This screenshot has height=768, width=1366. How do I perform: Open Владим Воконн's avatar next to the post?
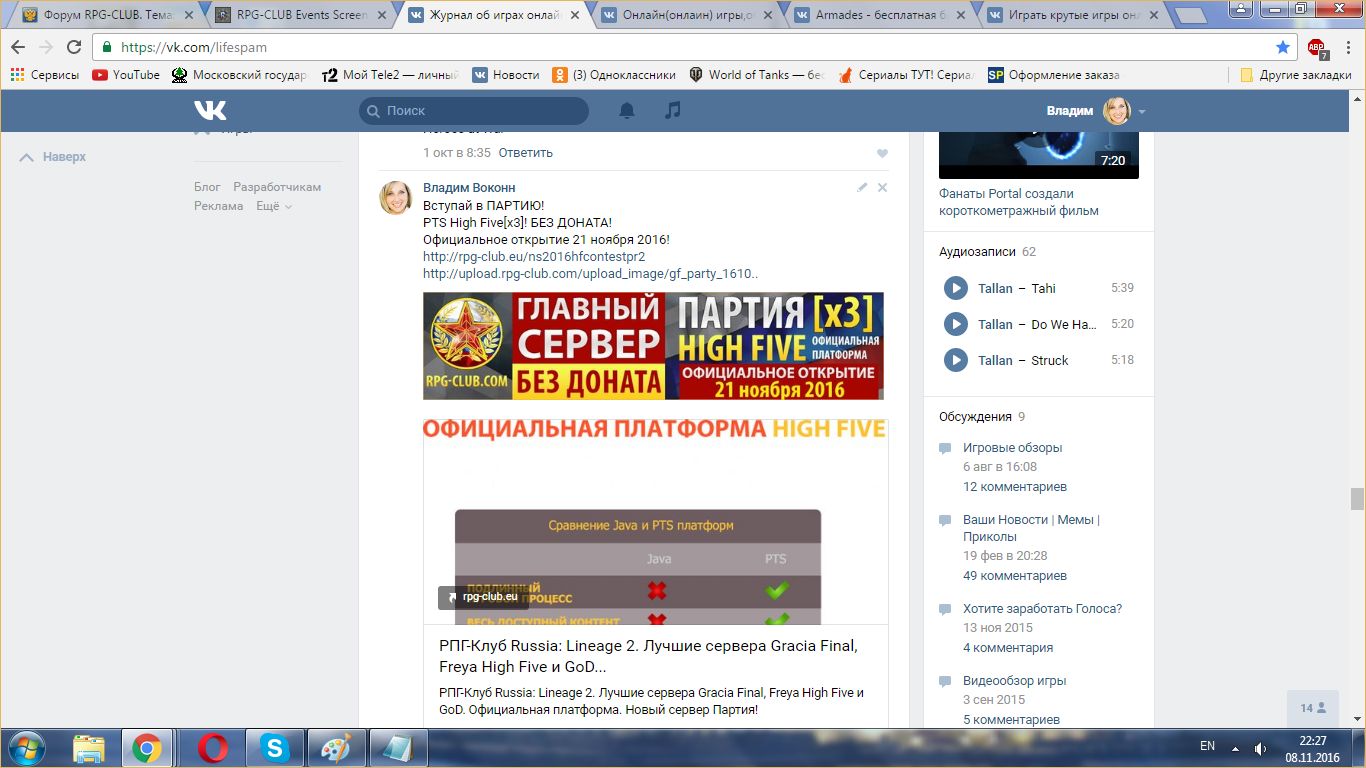click(396, 198)
